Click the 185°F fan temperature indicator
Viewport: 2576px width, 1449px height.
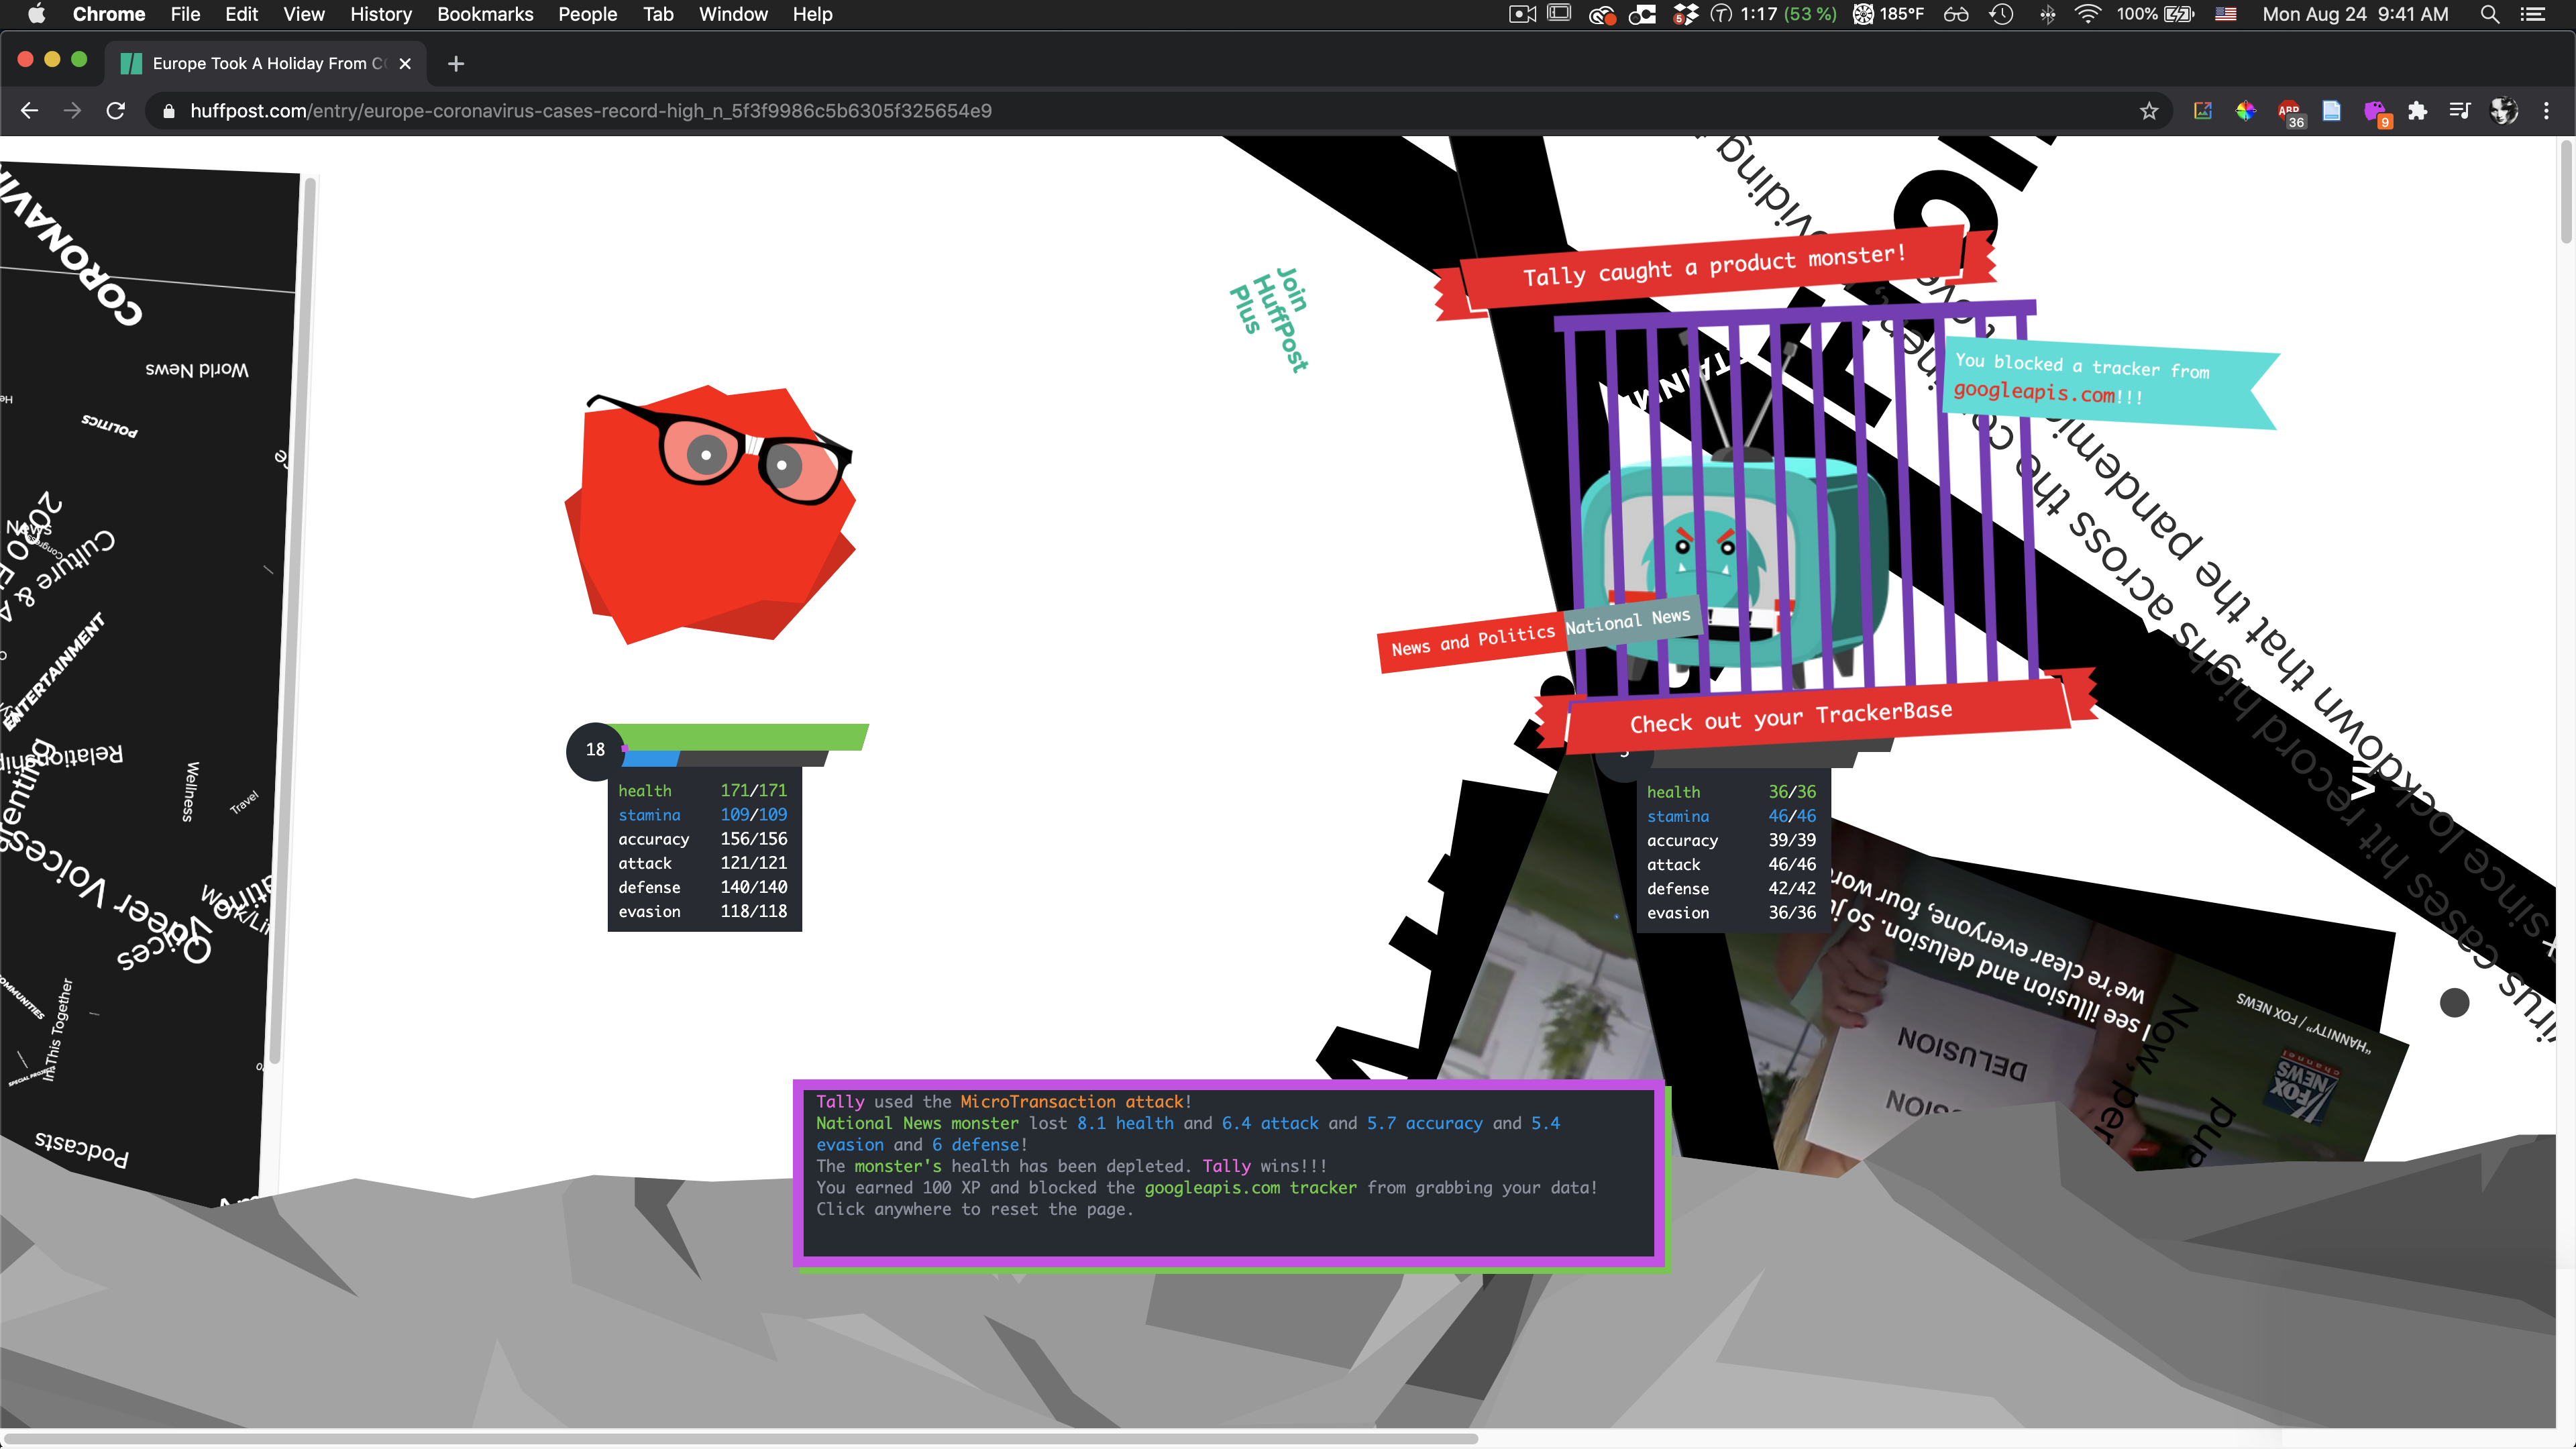(x=1889, y=14)
